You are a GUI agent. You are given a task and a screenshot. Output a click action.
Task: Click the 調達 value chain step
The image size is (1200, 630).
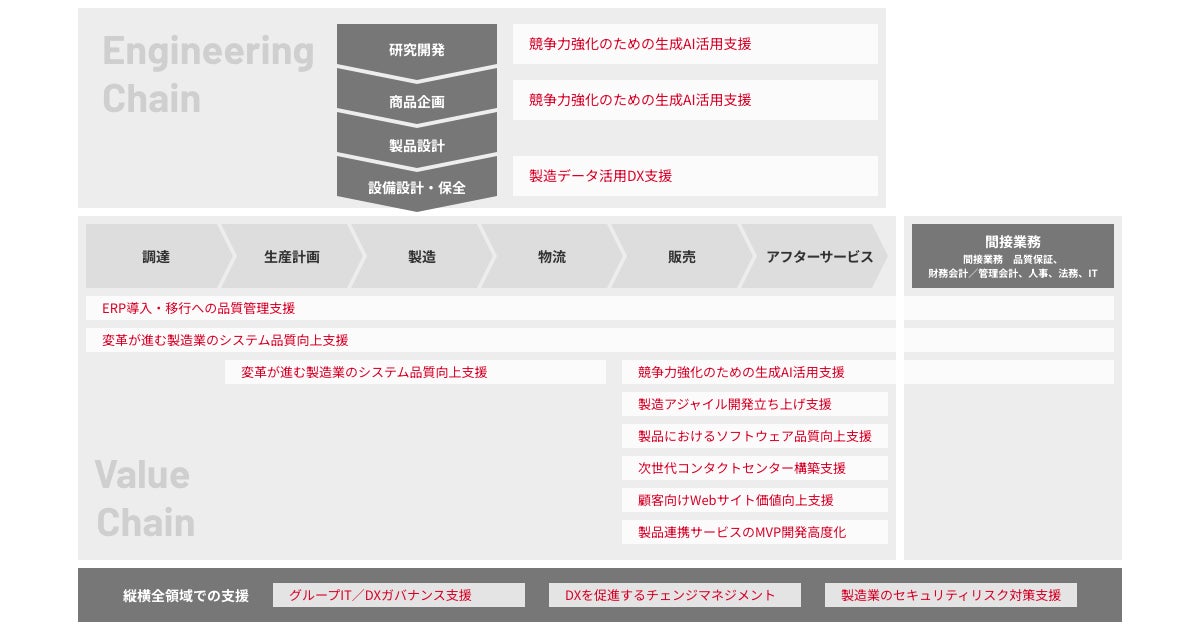coord(156,257)
